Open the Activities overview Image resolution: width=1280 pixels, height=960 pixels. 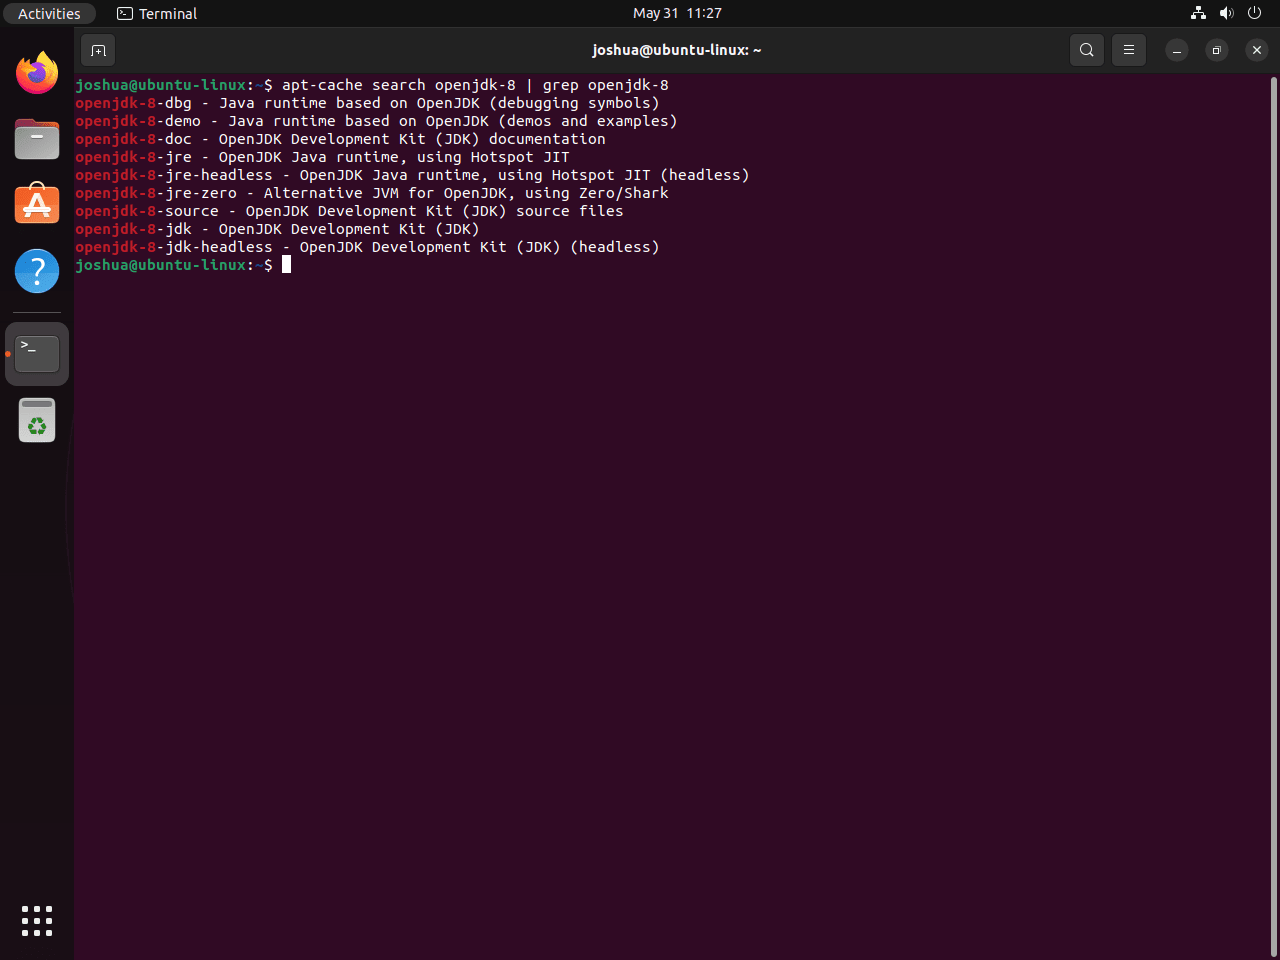tap(49, 13)
